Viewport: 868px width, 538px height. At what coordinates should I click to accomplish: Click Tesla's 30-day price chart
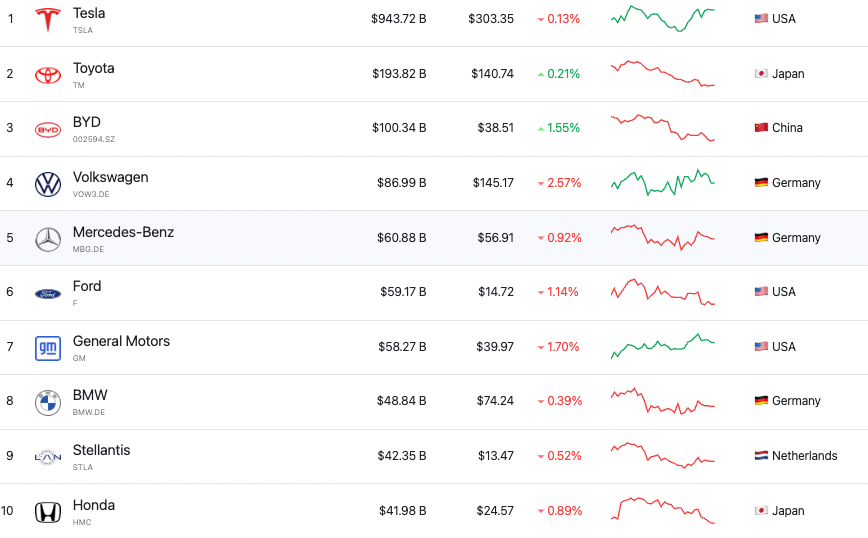[x=663, y=18]
